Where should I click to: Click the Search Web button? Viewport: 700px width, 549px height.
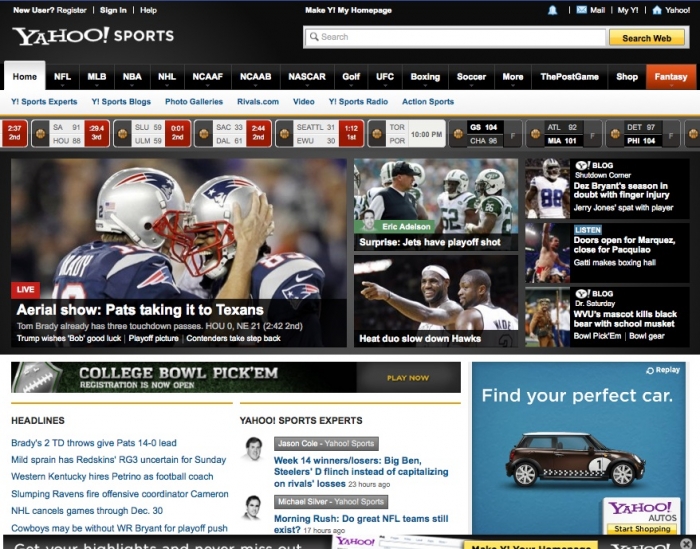click(647, 38)
